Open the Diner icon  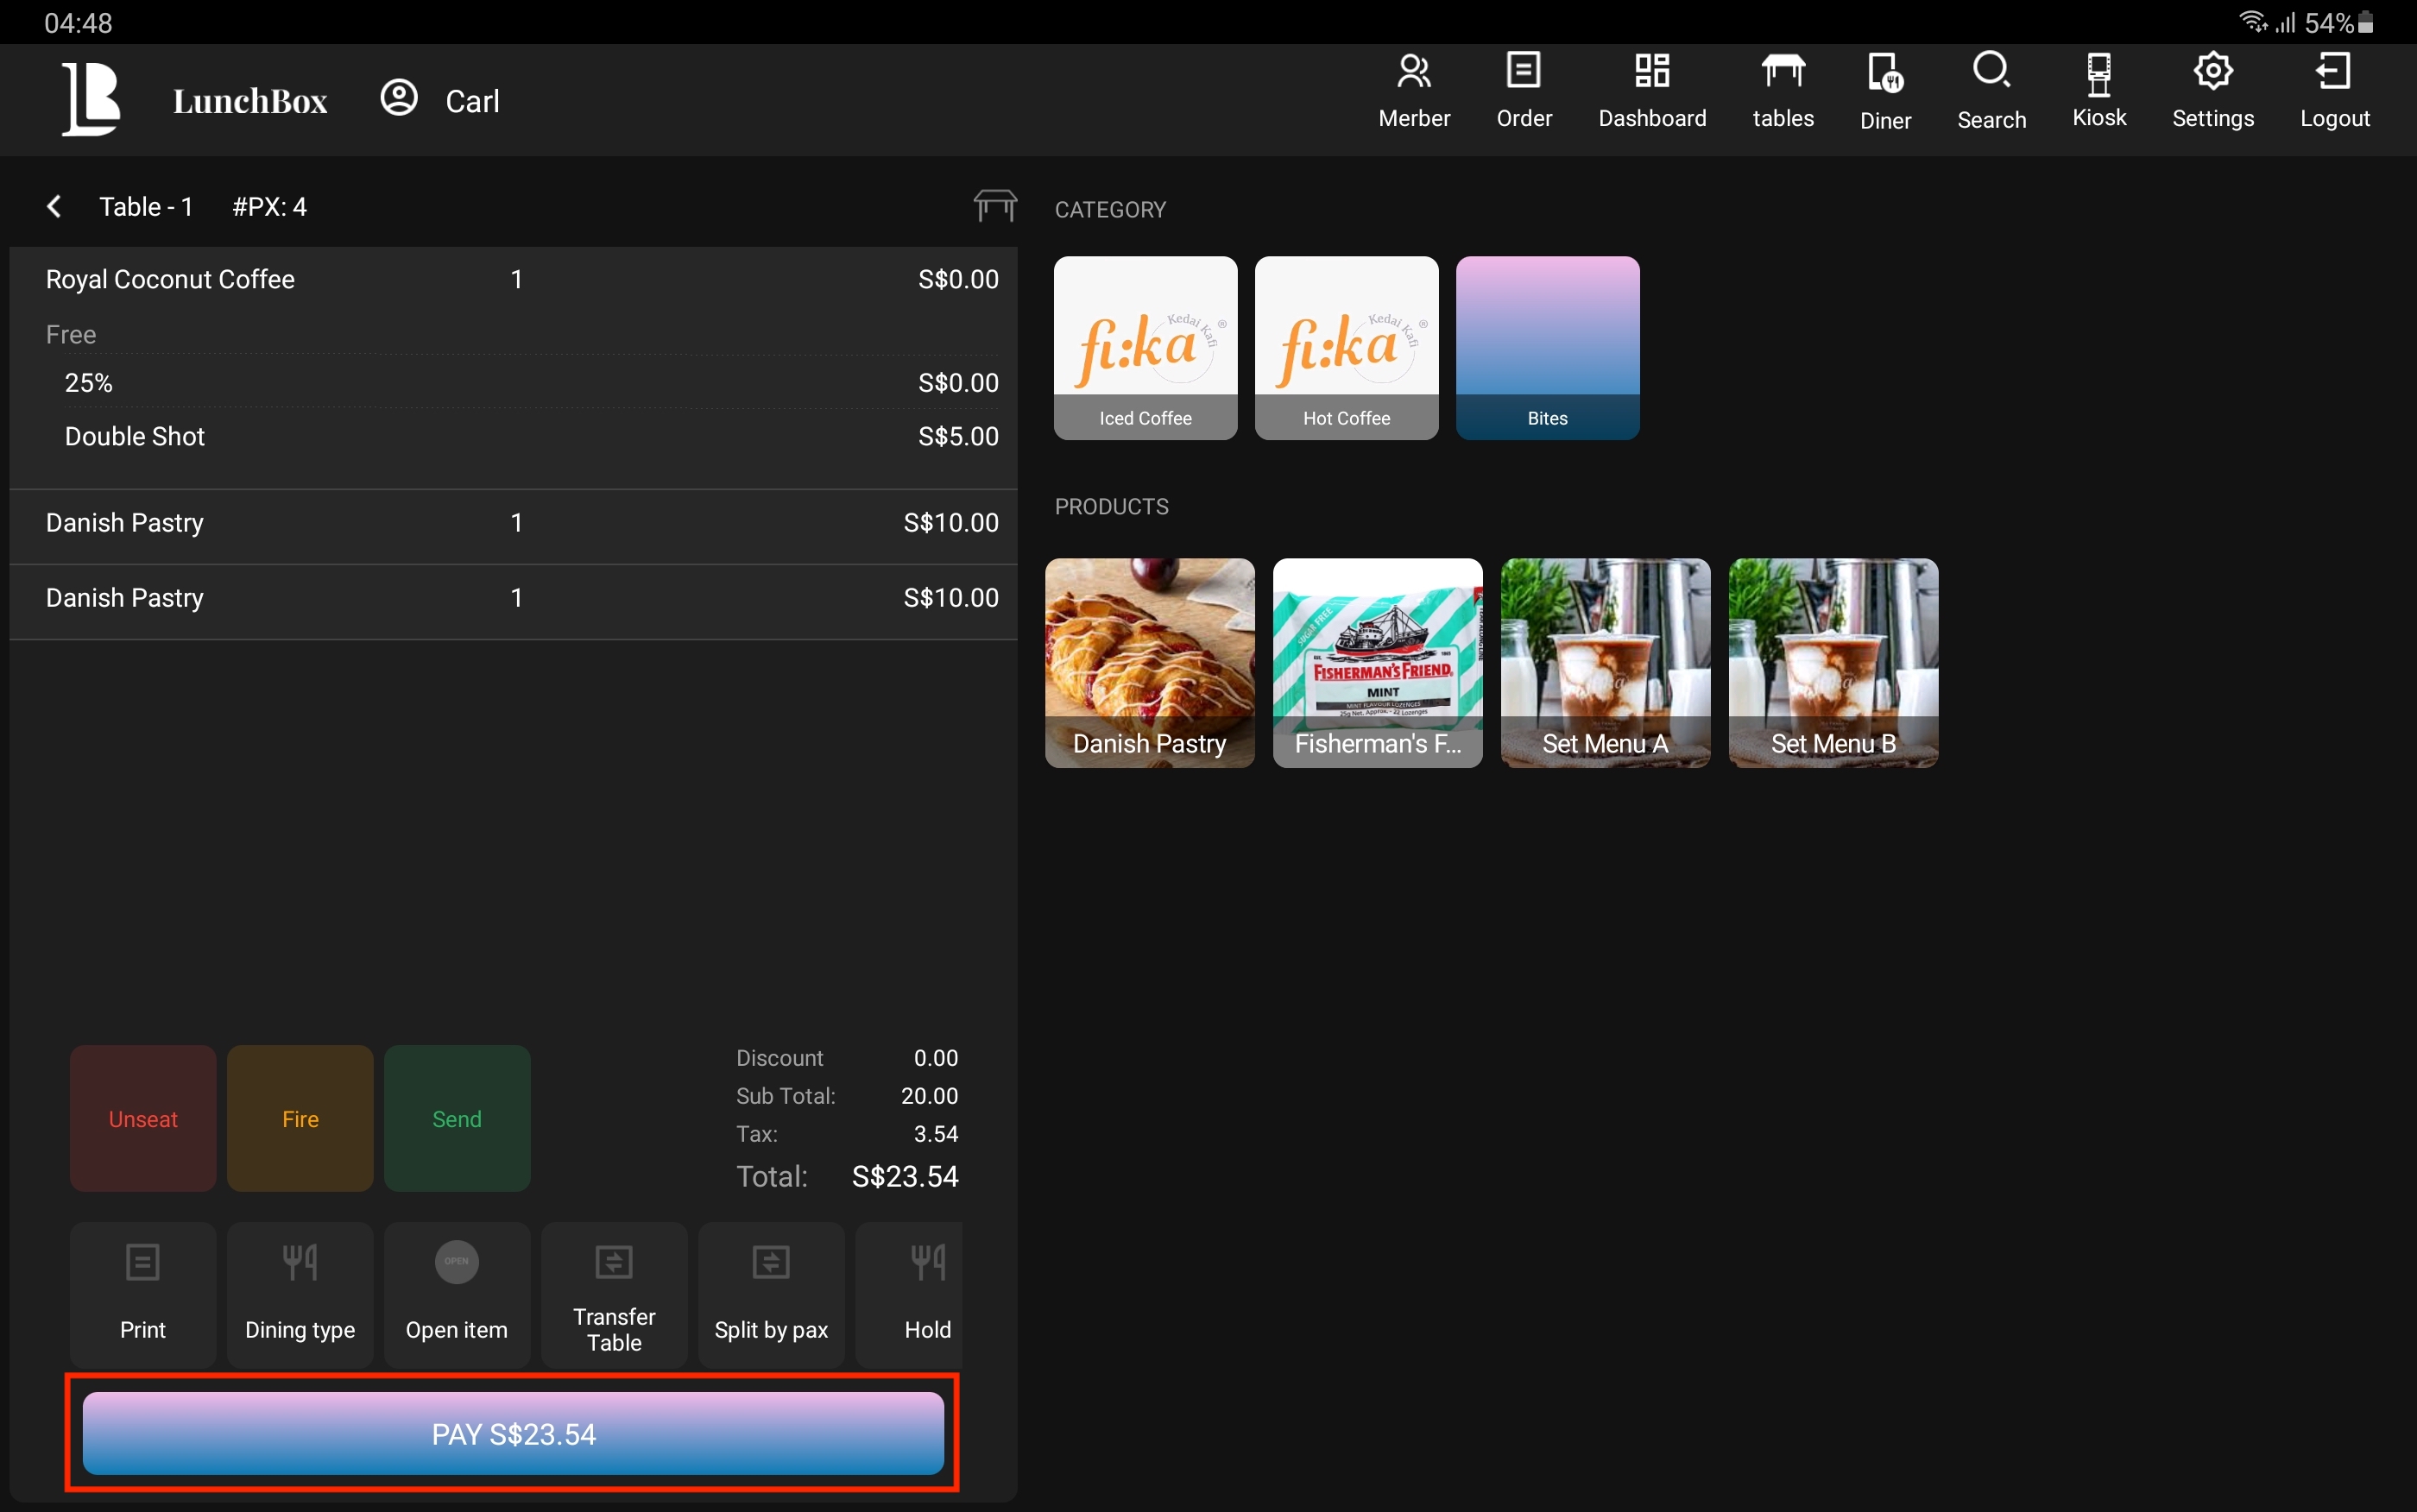click(1884, 90)
